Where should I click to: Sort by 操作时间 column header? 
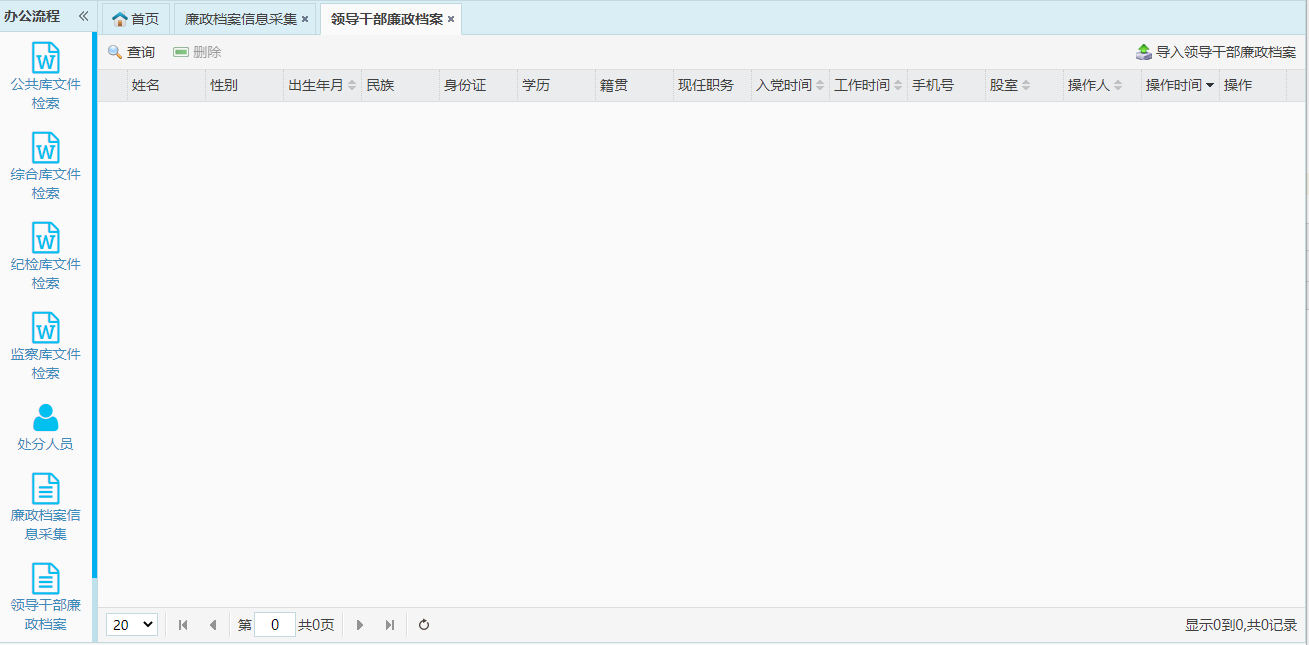(x=1179, y=86)
